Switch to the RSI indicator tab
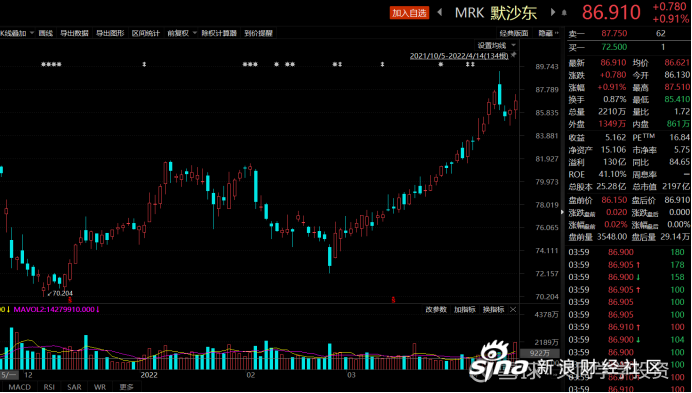 [49, 387]
